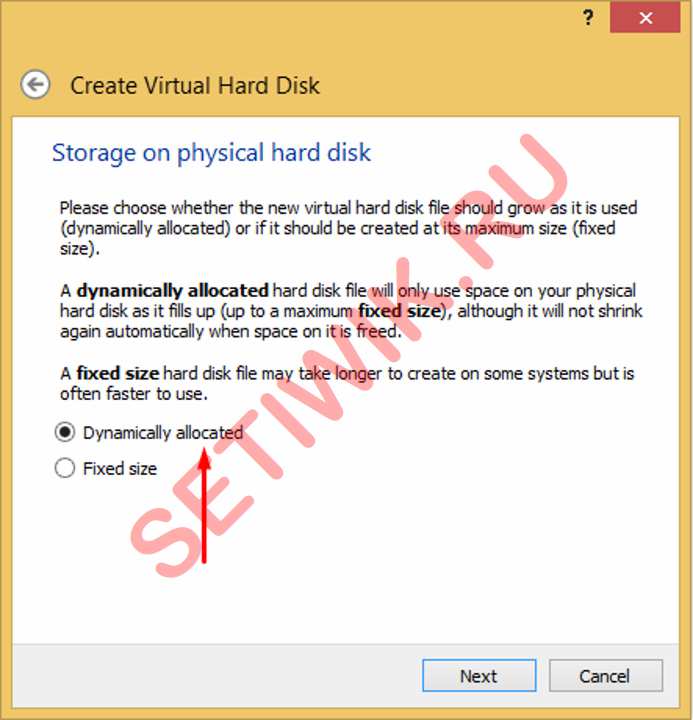Image resolution: width=693 pixels, height=720 pixels.
Task: Click the gray footer bar beside Next
Action: pos(216,676)
